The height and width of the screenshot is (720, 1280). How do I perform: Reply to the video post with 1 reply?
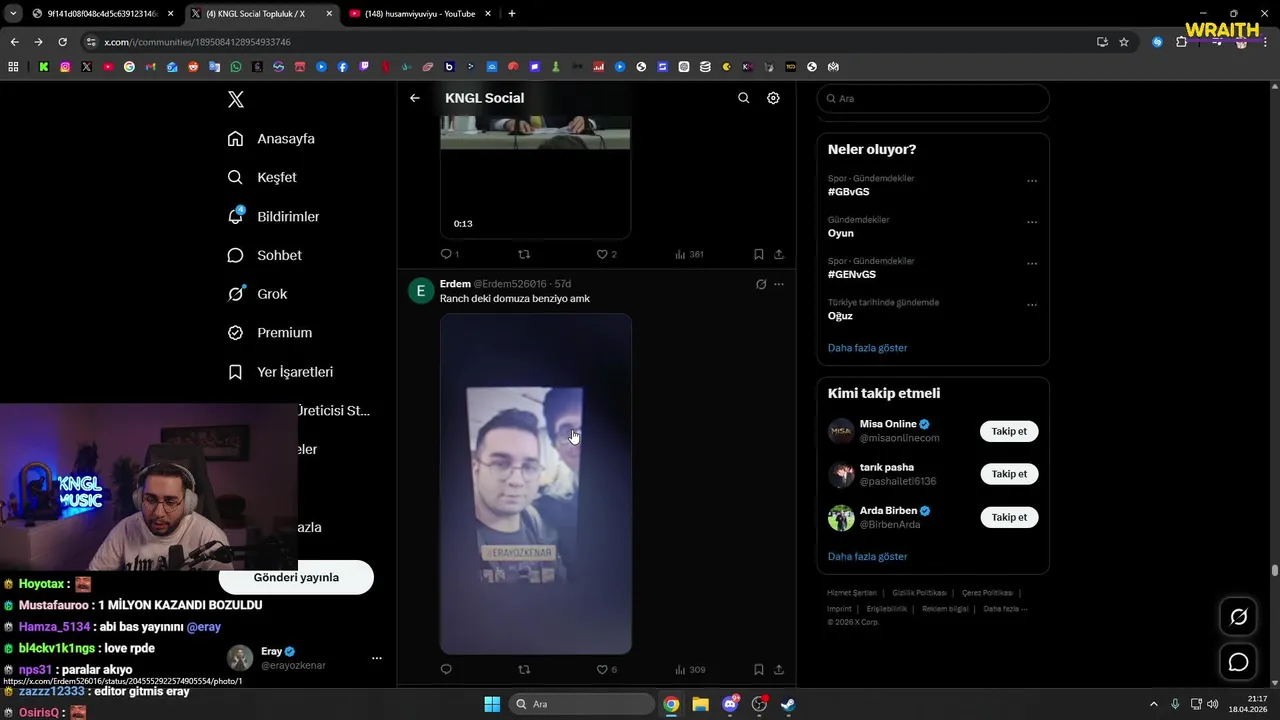coord(449,254)
